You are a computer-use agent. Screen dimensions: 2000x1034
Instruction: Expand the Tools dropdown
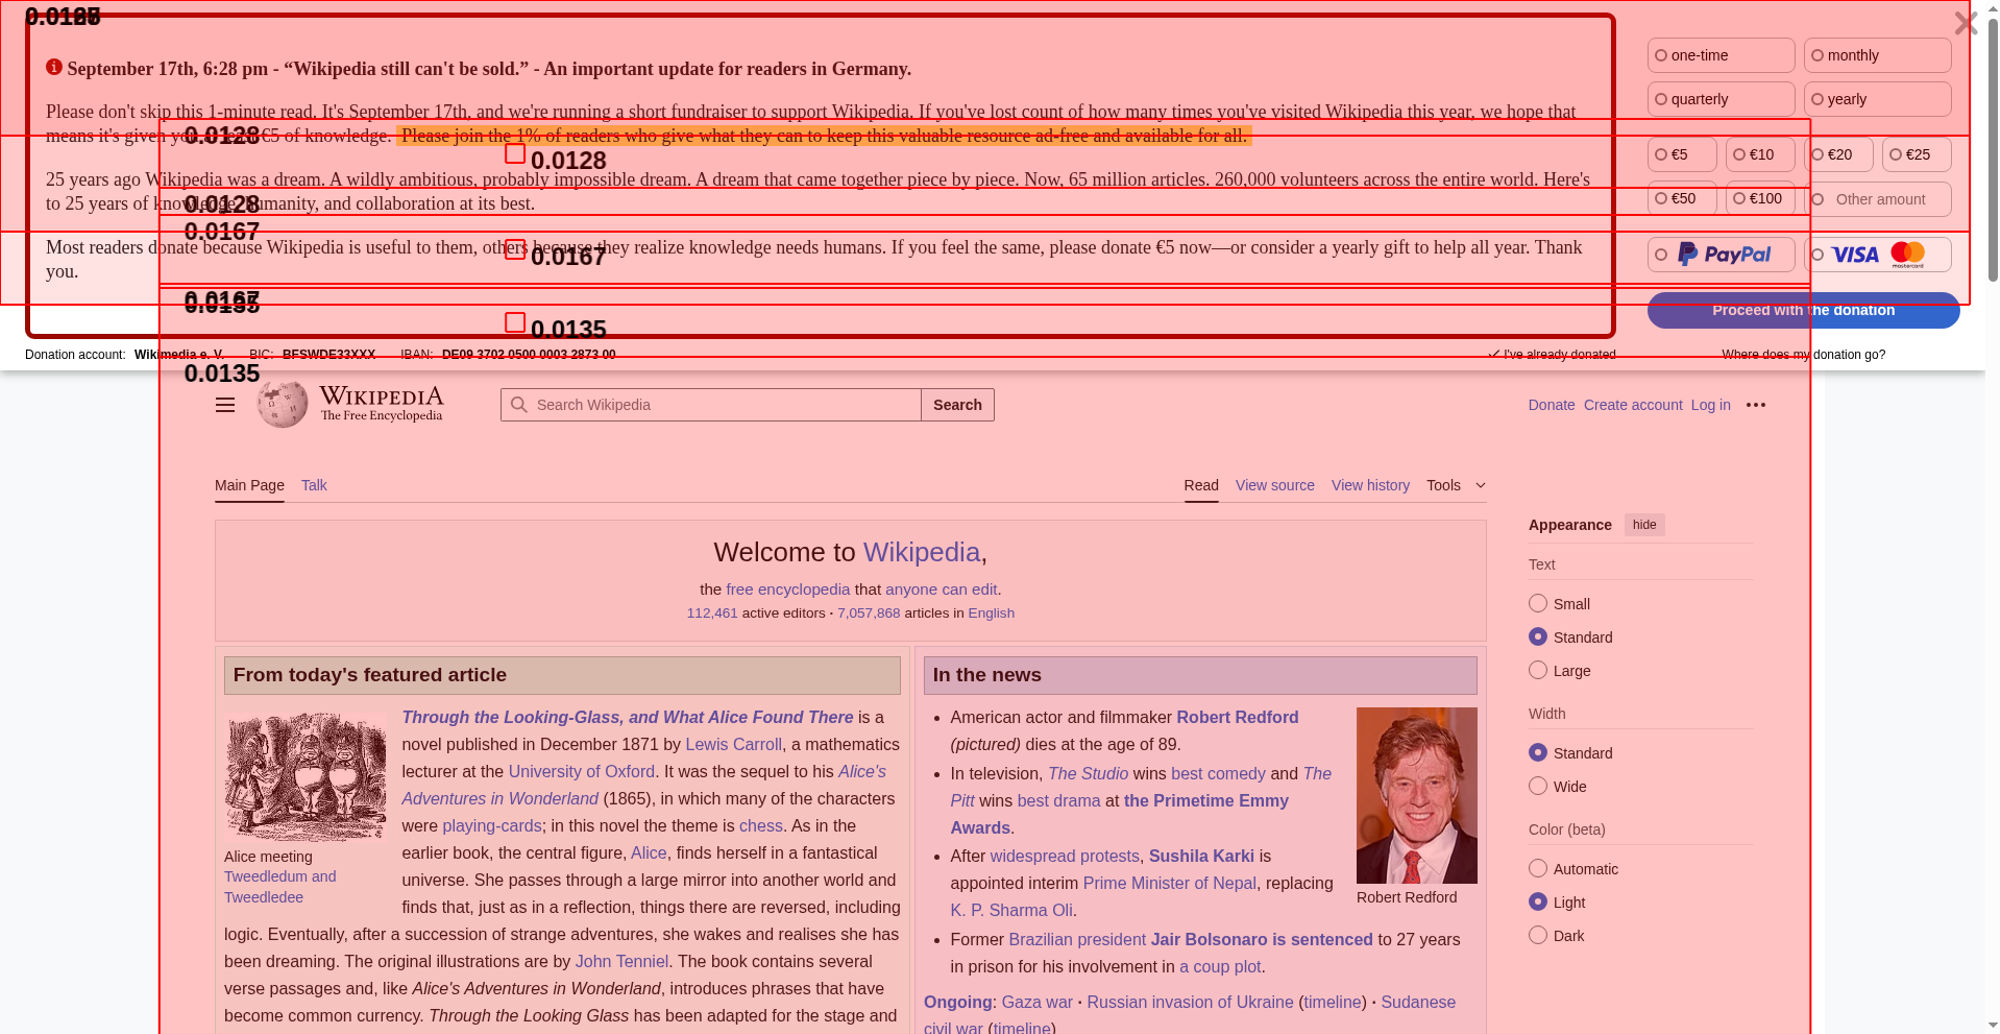(1455, 485)
